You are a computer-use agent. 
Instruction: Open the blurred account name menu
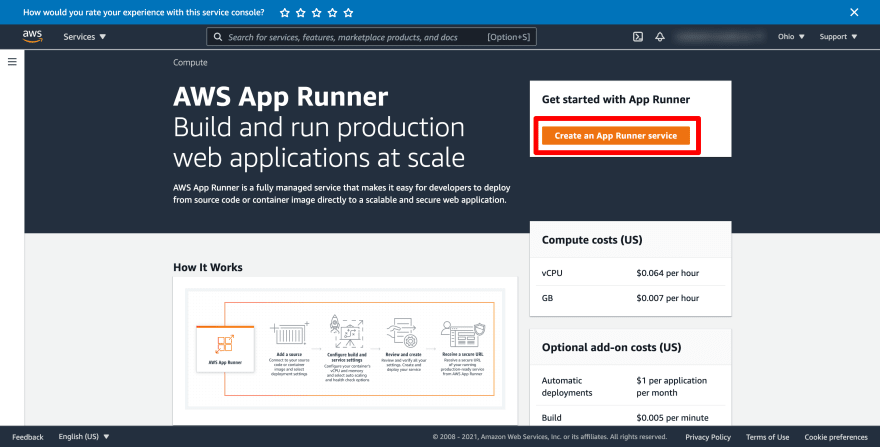[721, 37]
